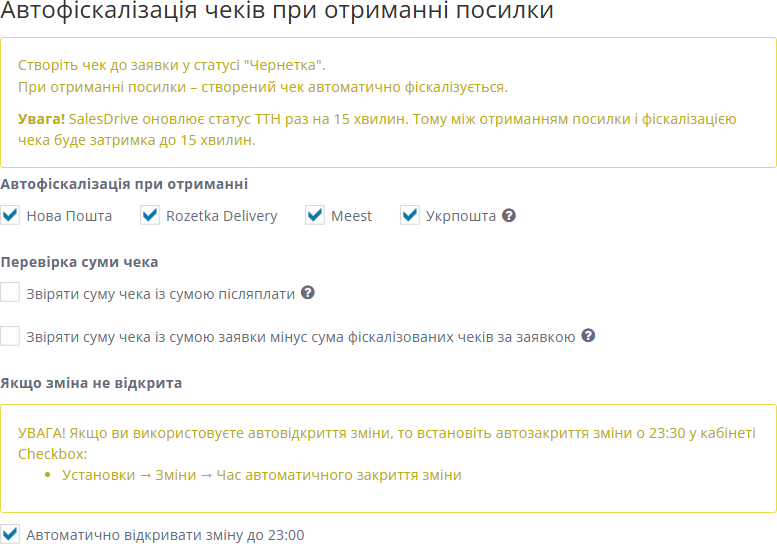The width and height of the screenshot is (777, 544).
Task: Click the Rozetka Delivery label text
Action: 221,216
